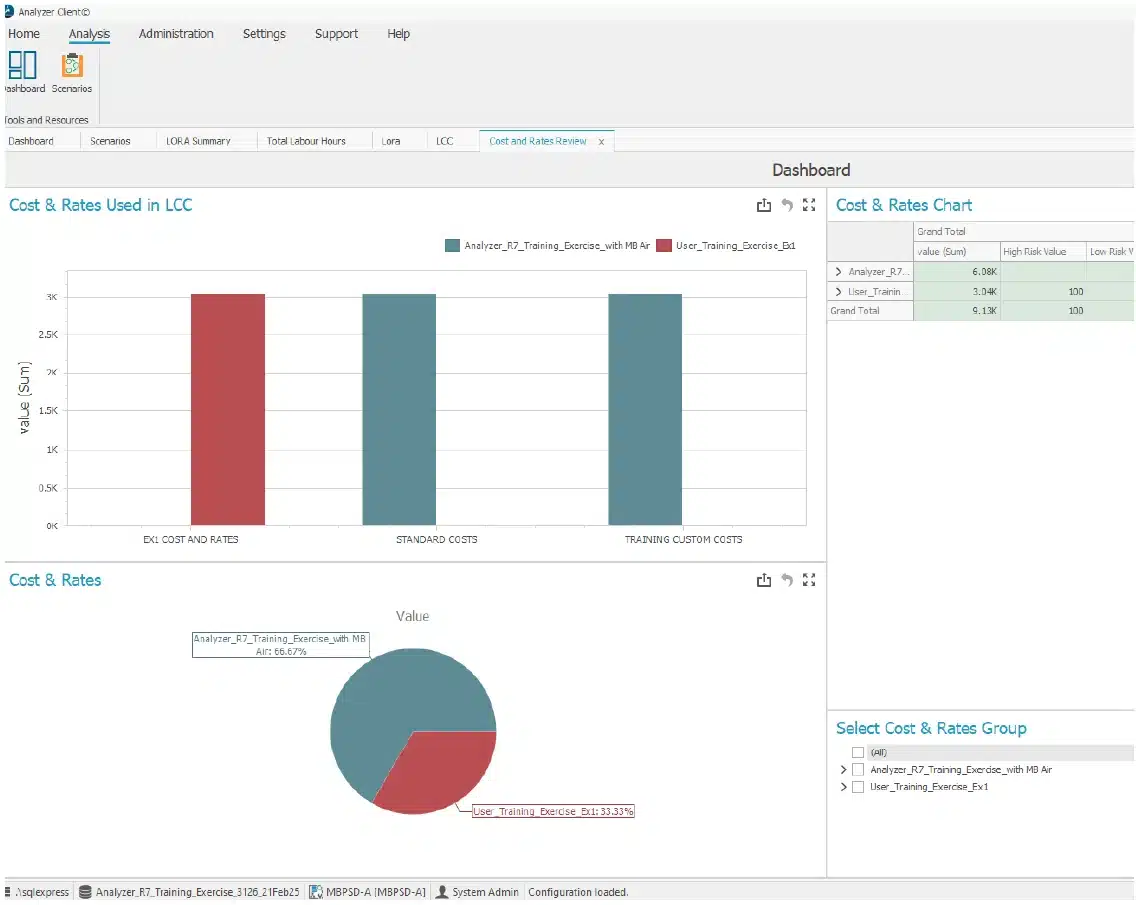Open the Administration menu
This screenshot has width=1136, height=905.
pyautogui.click(x=176, y=34)
